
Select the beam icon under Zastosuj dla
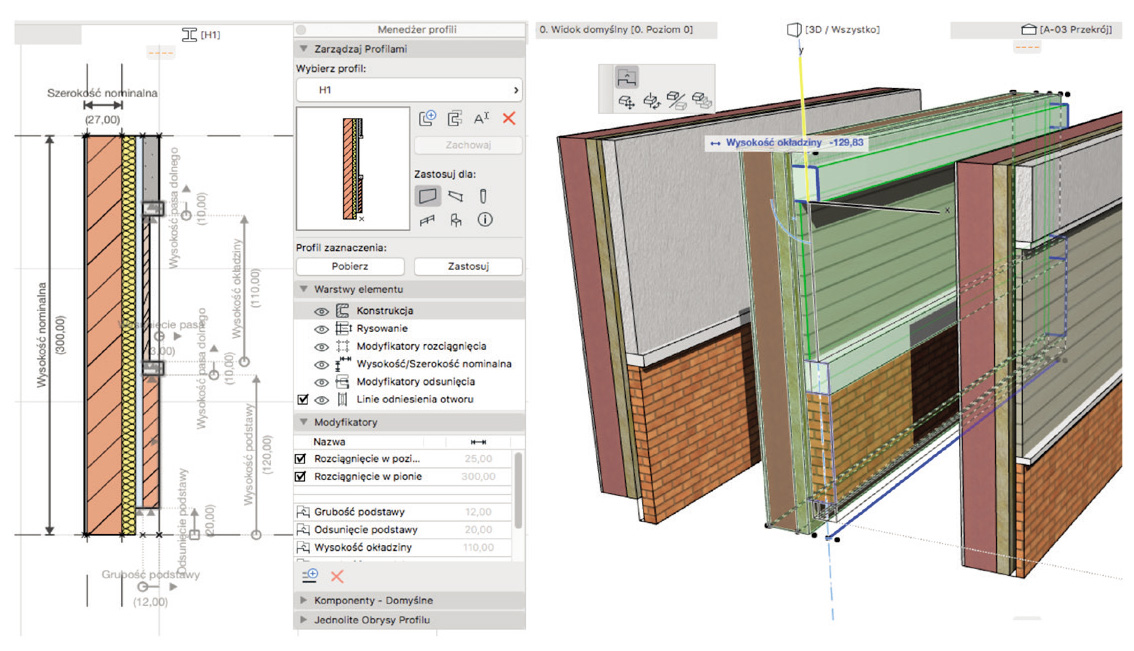[x=456, y=196]
